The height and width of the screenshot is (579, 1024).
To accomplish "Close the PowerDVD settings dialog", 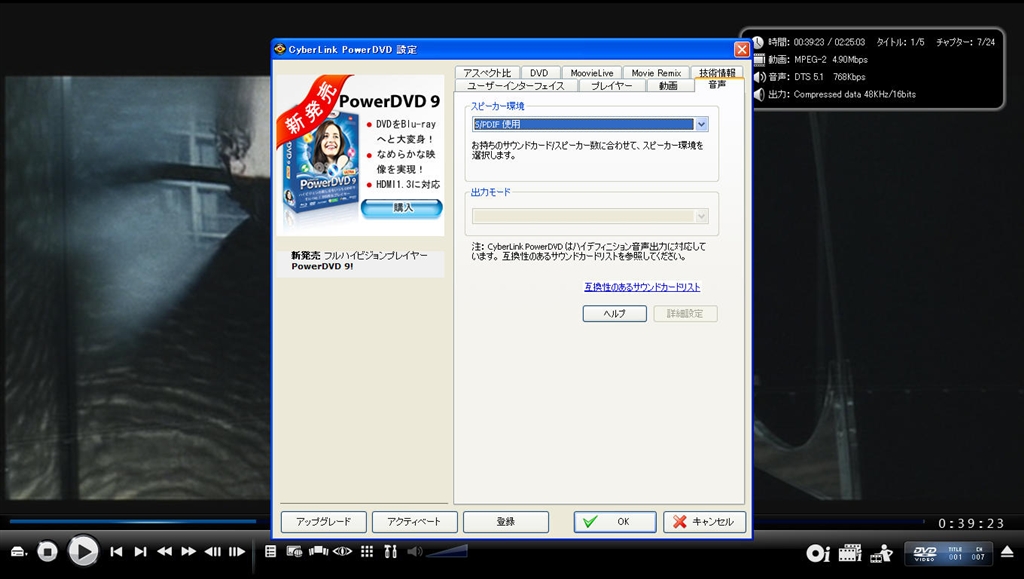I will coord(742,50).
